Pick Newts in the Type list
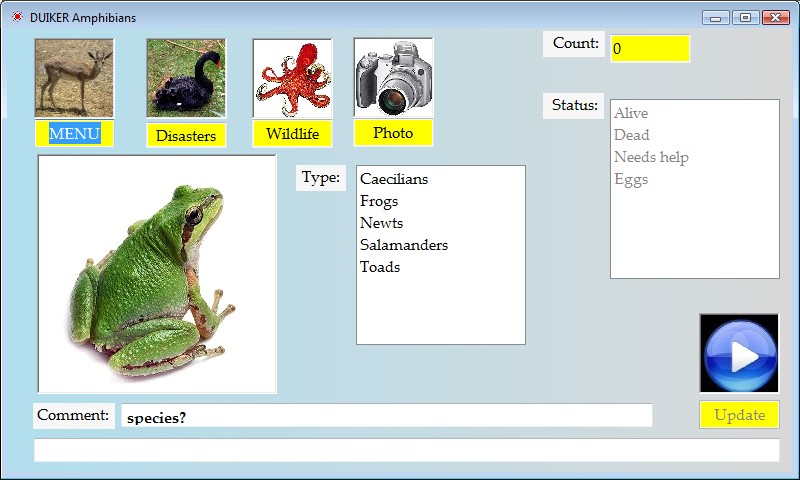Viewport: 800px width, 480px height. (382, 223)
